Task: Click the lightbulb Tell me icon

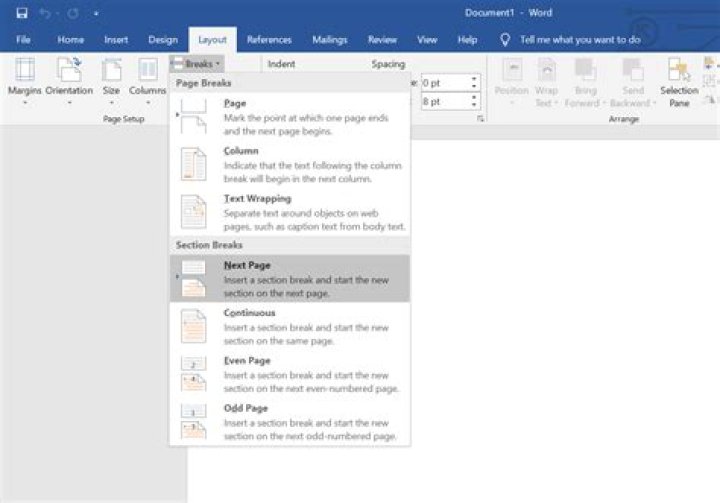Action: click(505, 40)
